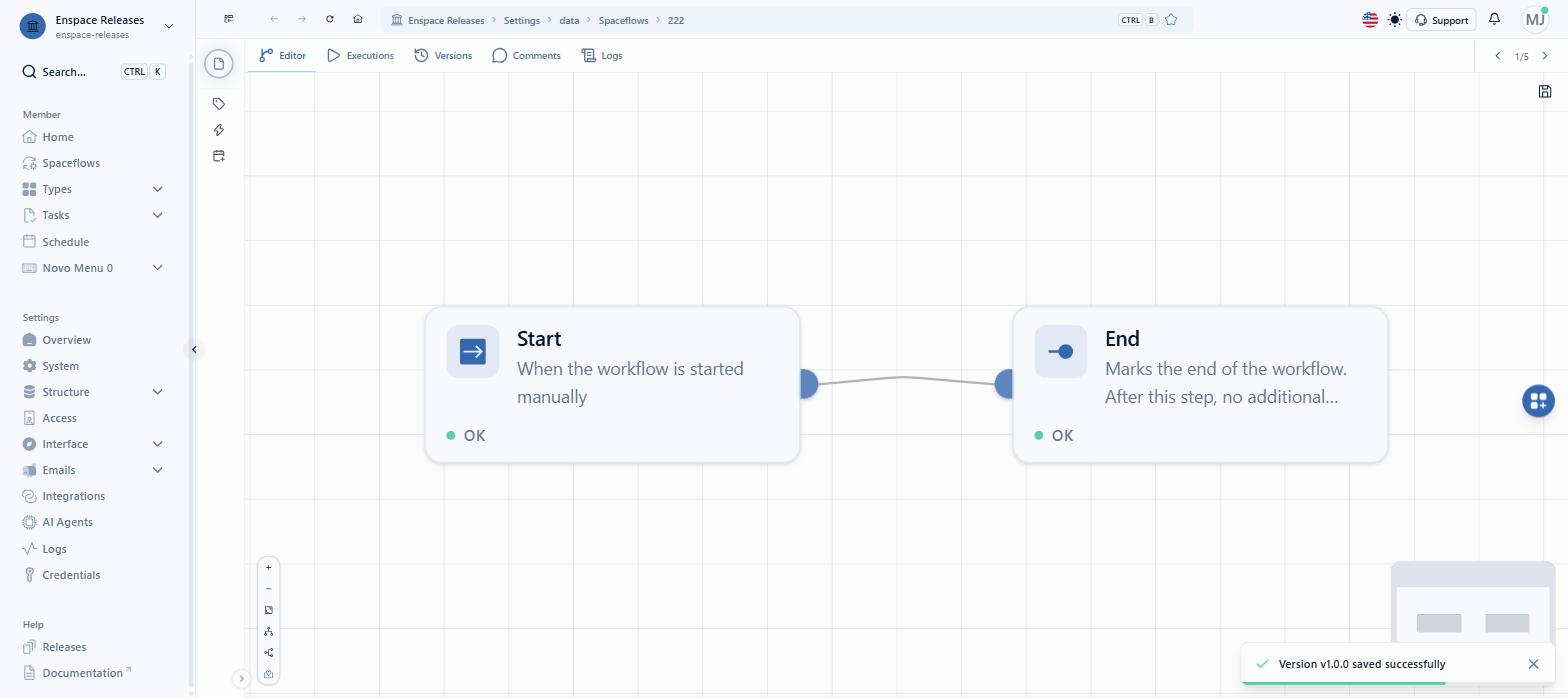
Task: Select the Start node icon
Action: click(x=473, y=352)
